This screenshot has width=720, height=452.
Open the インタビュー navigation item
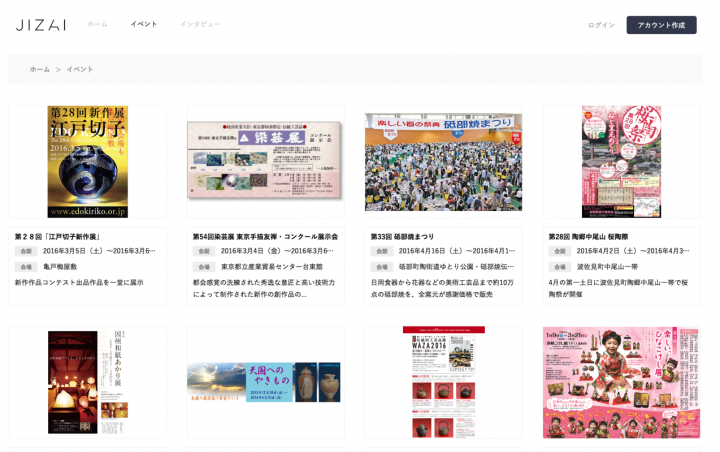click(x=200, y=24)
